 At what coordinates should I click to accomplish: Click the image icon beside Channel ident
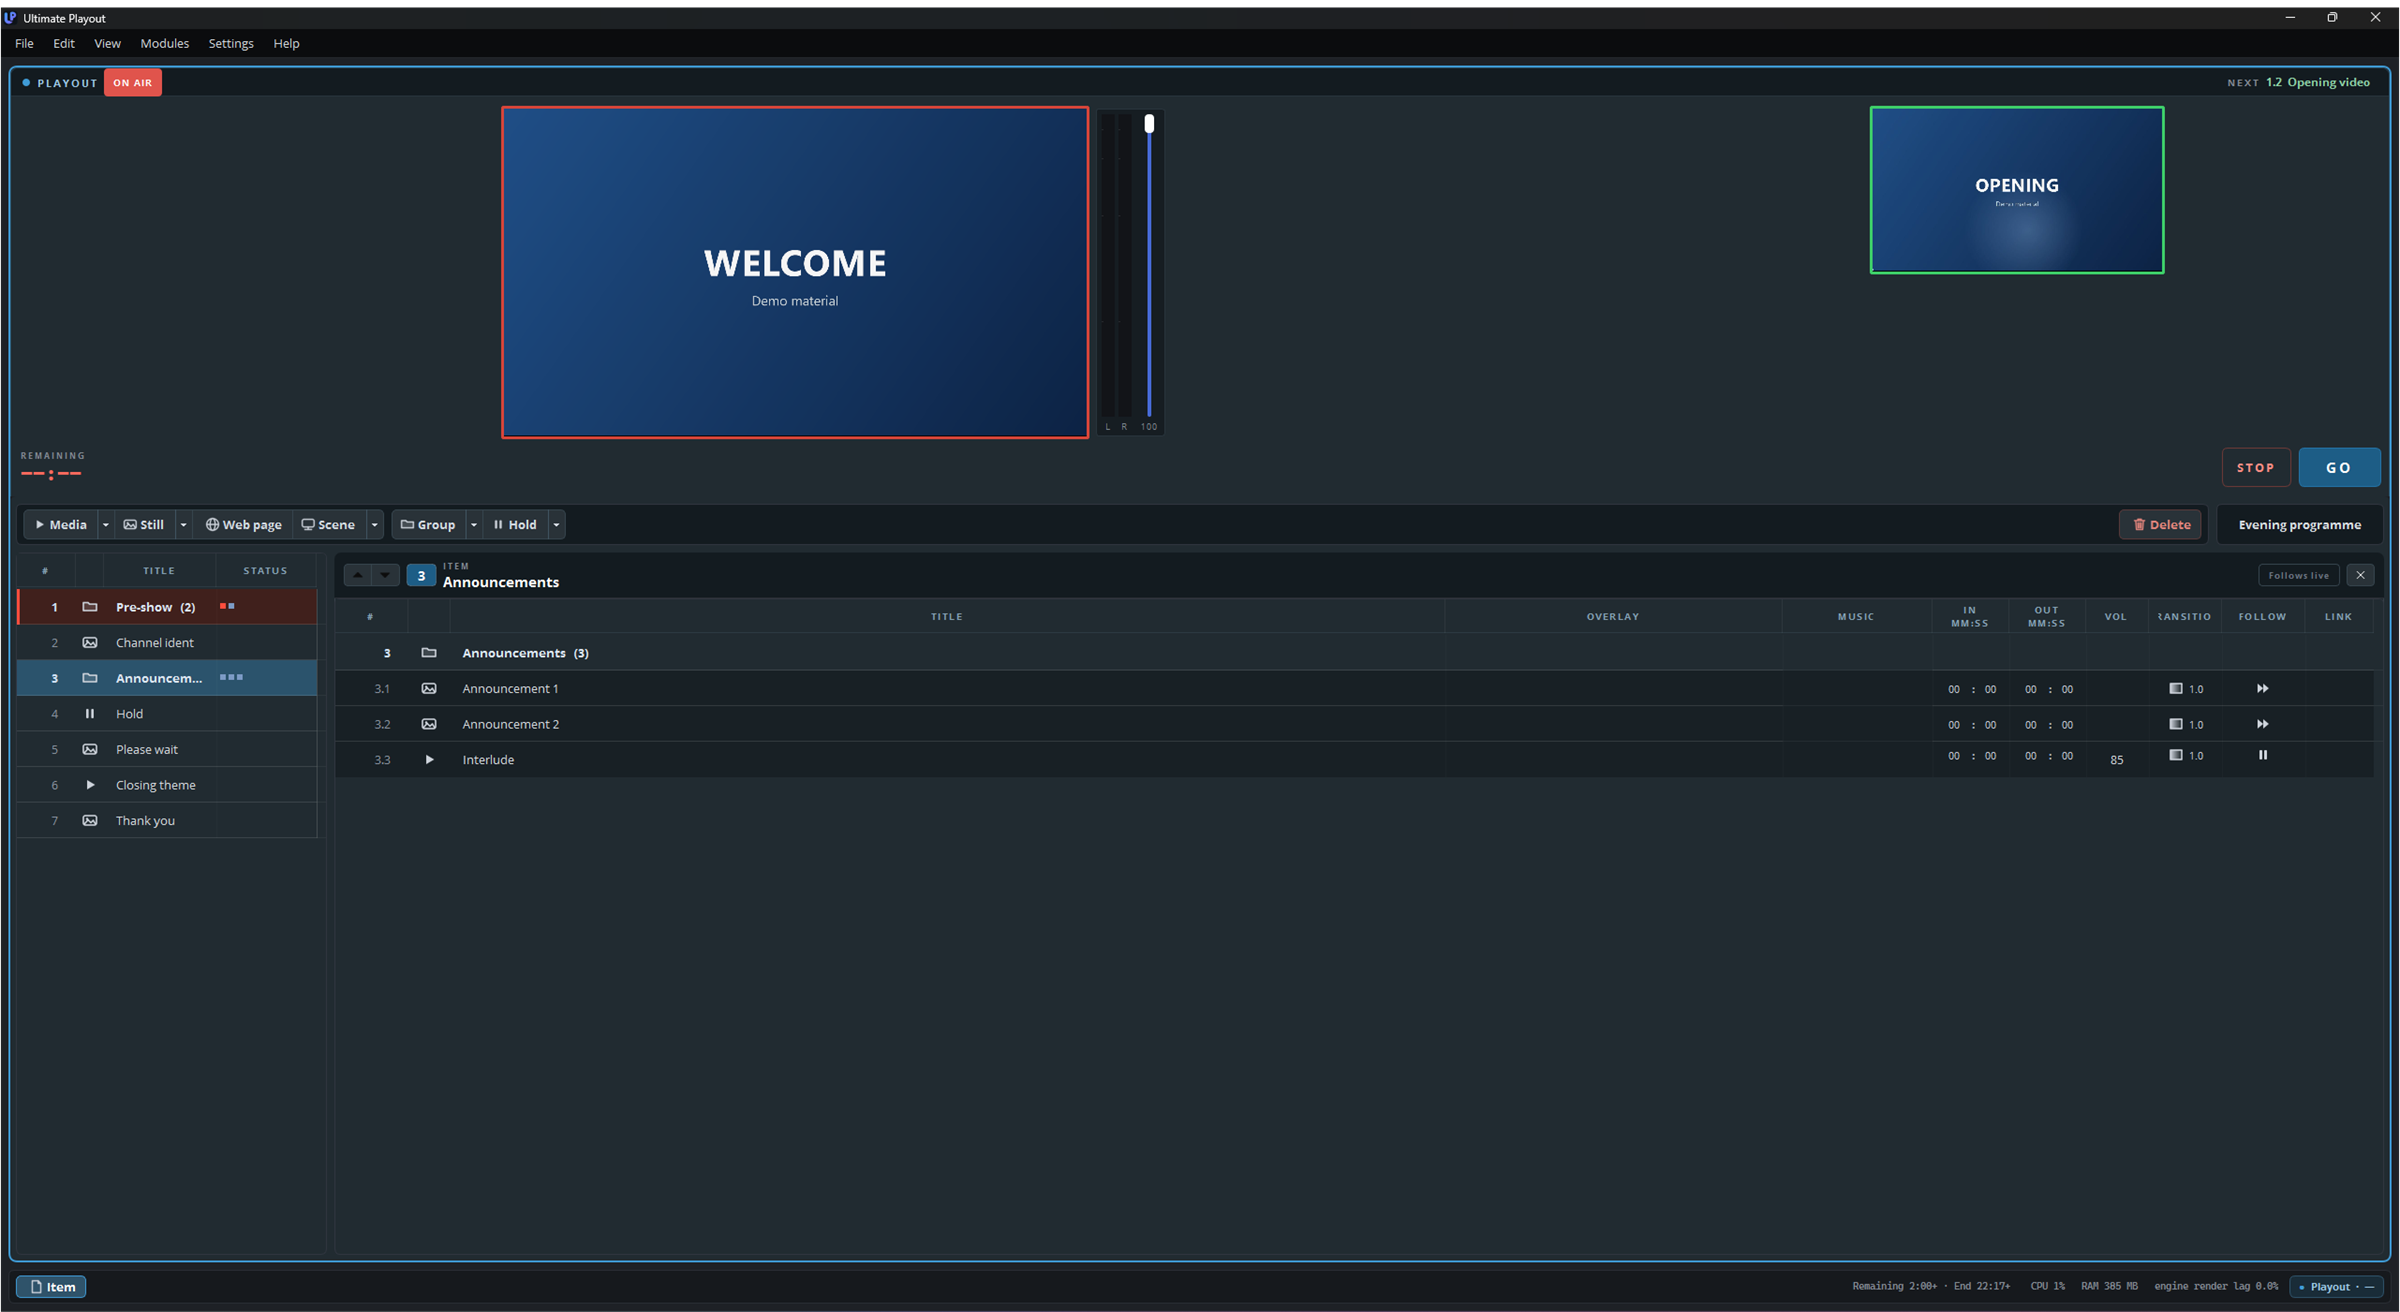tap(90, 642)
